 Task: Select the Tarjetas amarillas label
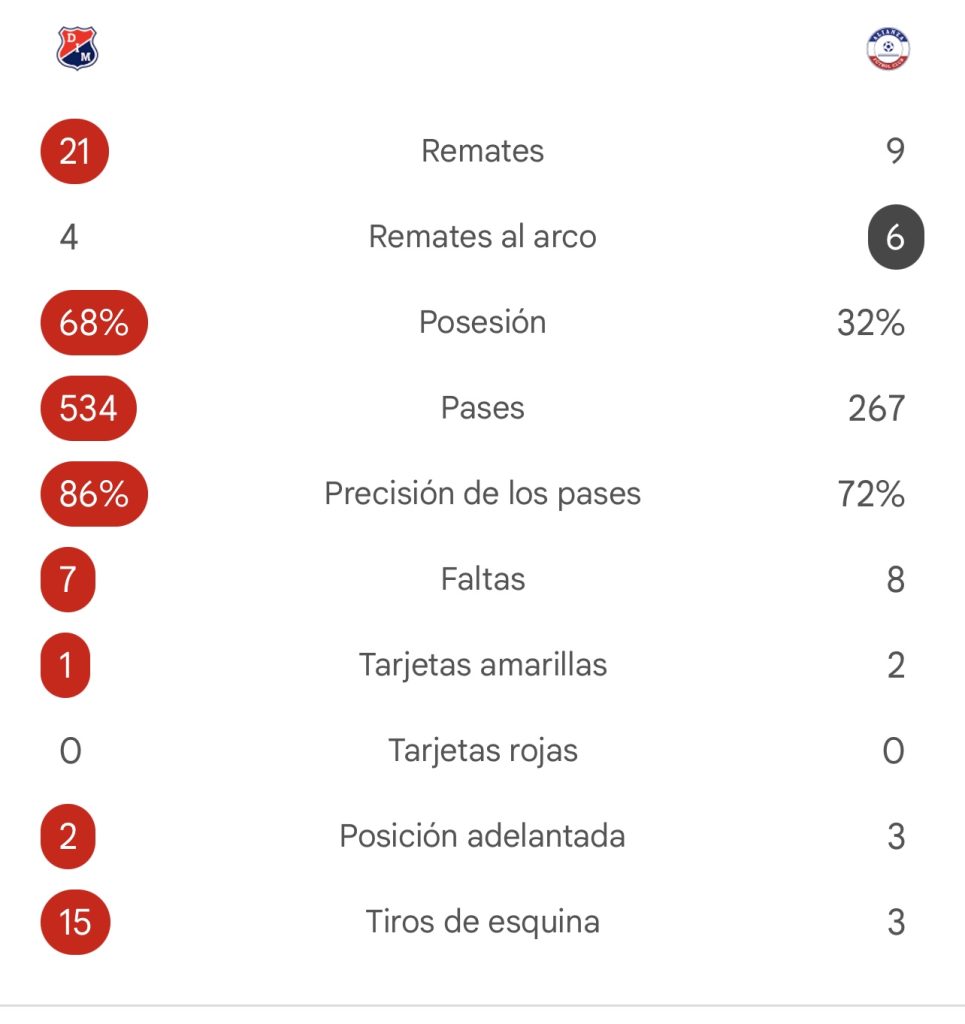click(482, 665)
